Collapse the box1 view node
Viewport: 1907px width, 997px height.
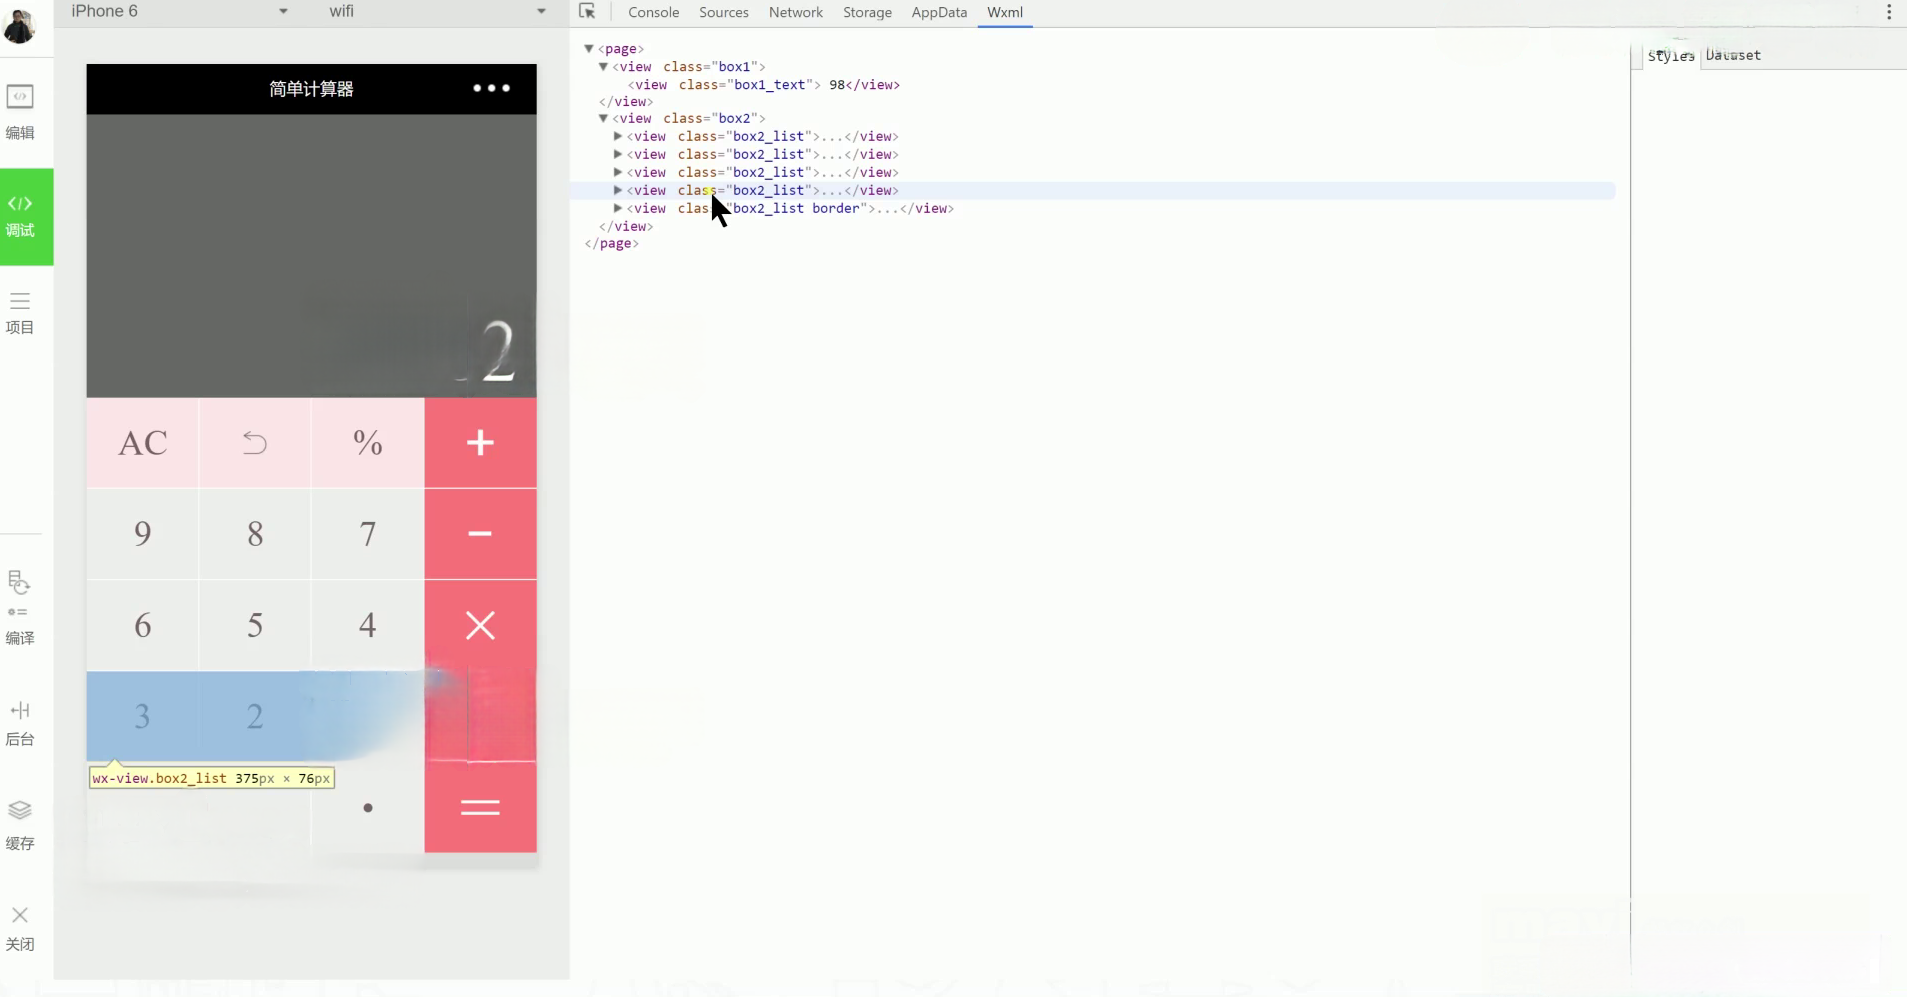click(603, 67)
